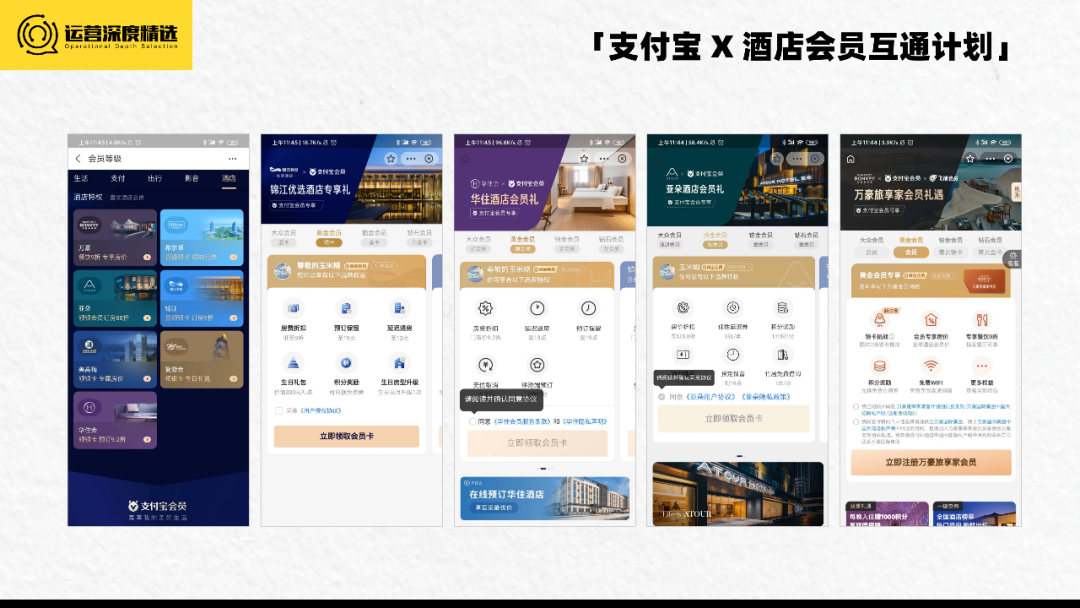The image size is (1080, 608).
Task: Open 亚朵隐私政策 link
Action: (x=766, y=397)
